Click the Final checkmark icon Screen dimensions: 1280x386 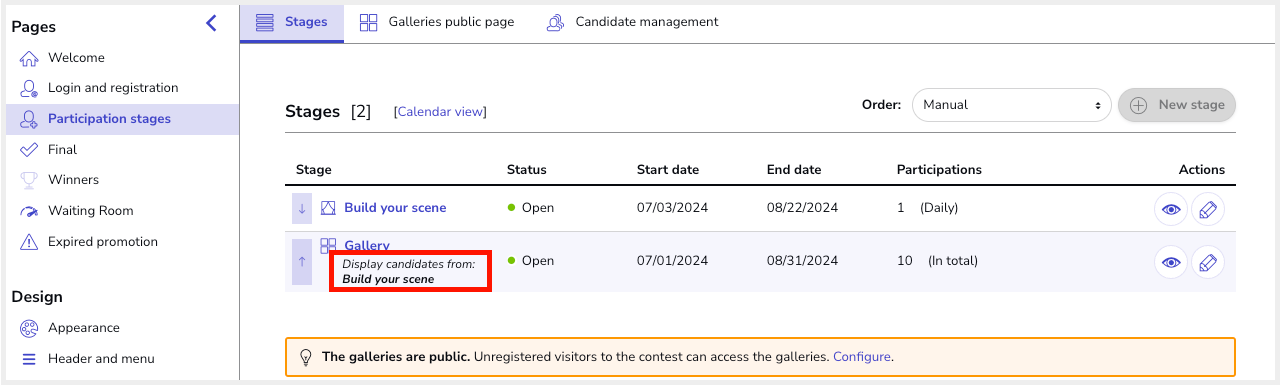tap(29, 150)
